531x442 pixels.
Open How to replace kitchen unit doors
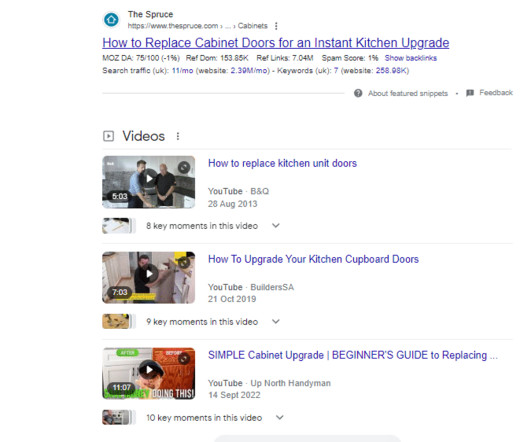282,163
